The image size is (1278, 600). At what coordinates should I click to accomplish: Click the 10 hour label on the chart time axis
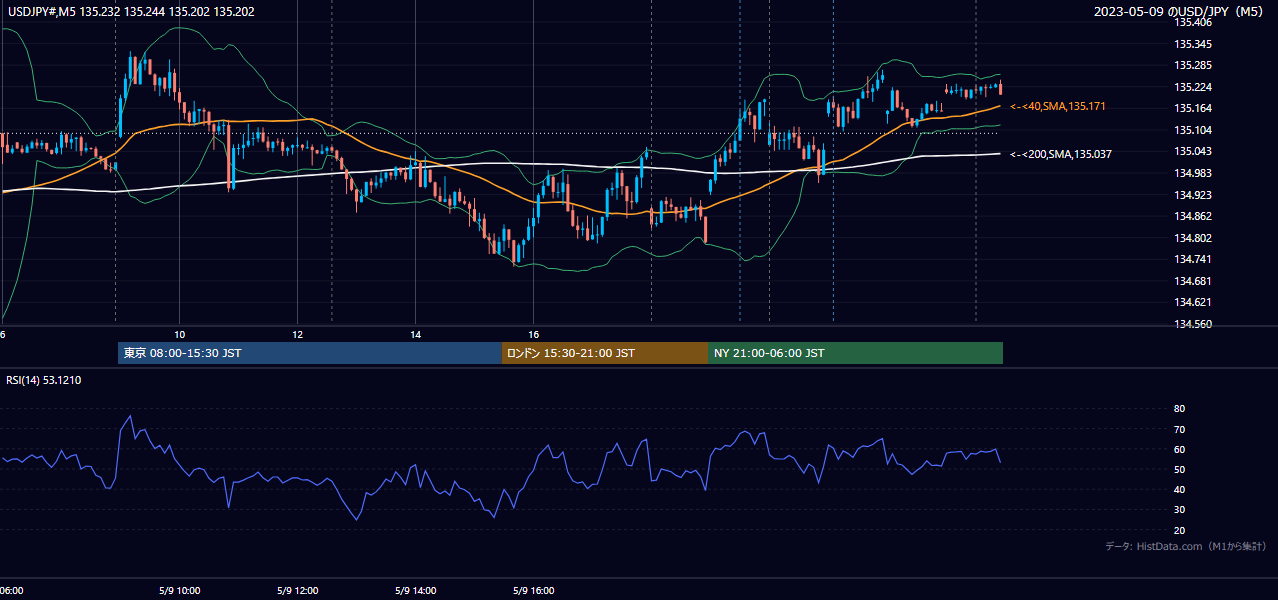pos(179,334)
